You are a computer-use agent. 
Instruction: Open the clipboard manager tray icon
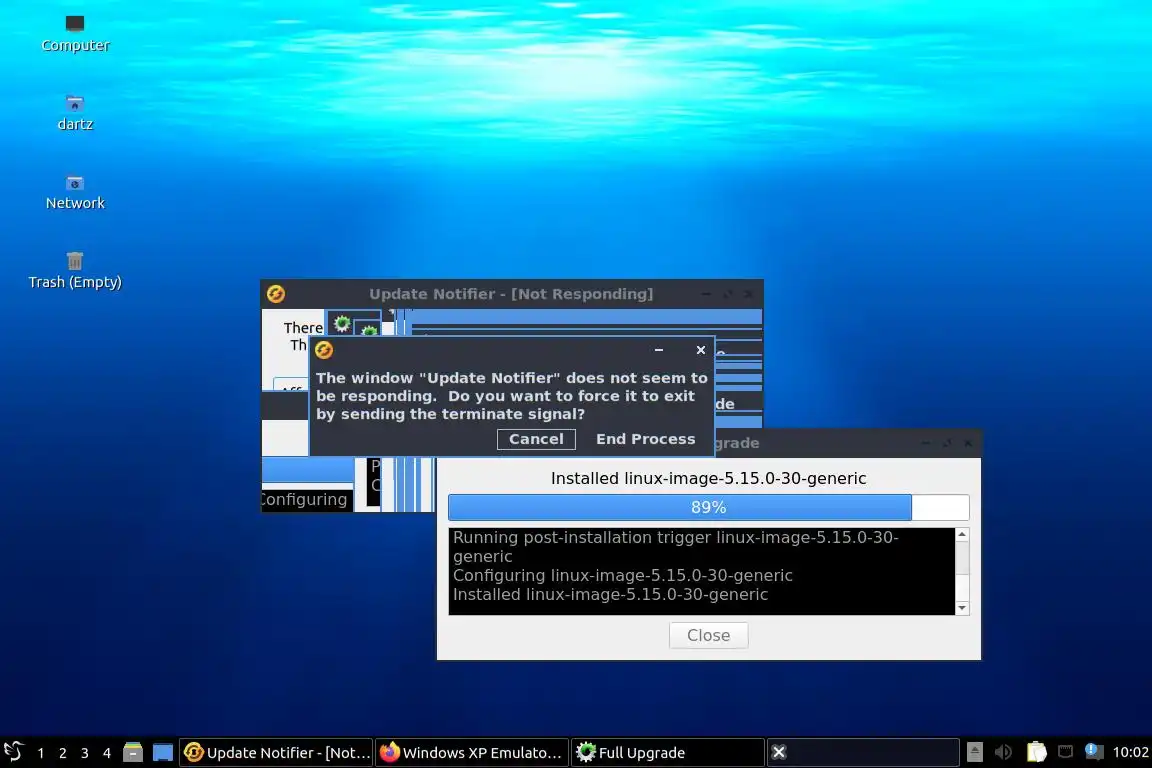[1036, 752]
